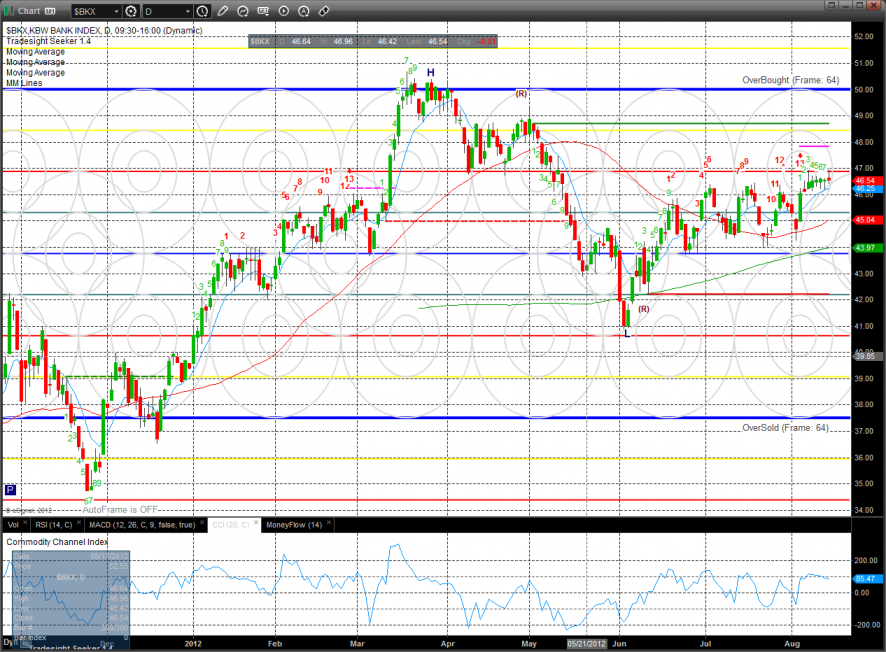The width and height of the screenshot is (886, 652).
Task: Click the blue P marker on chart
Action: [10, 490]
